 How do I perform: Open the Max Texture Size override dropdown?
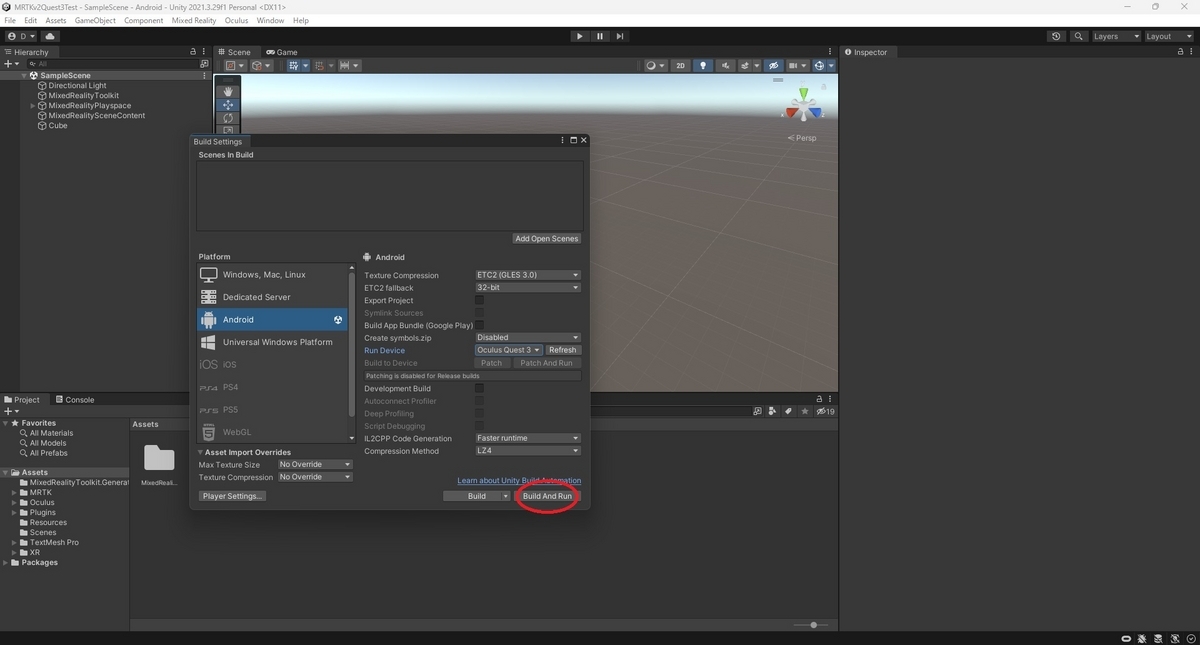[315, 465]
